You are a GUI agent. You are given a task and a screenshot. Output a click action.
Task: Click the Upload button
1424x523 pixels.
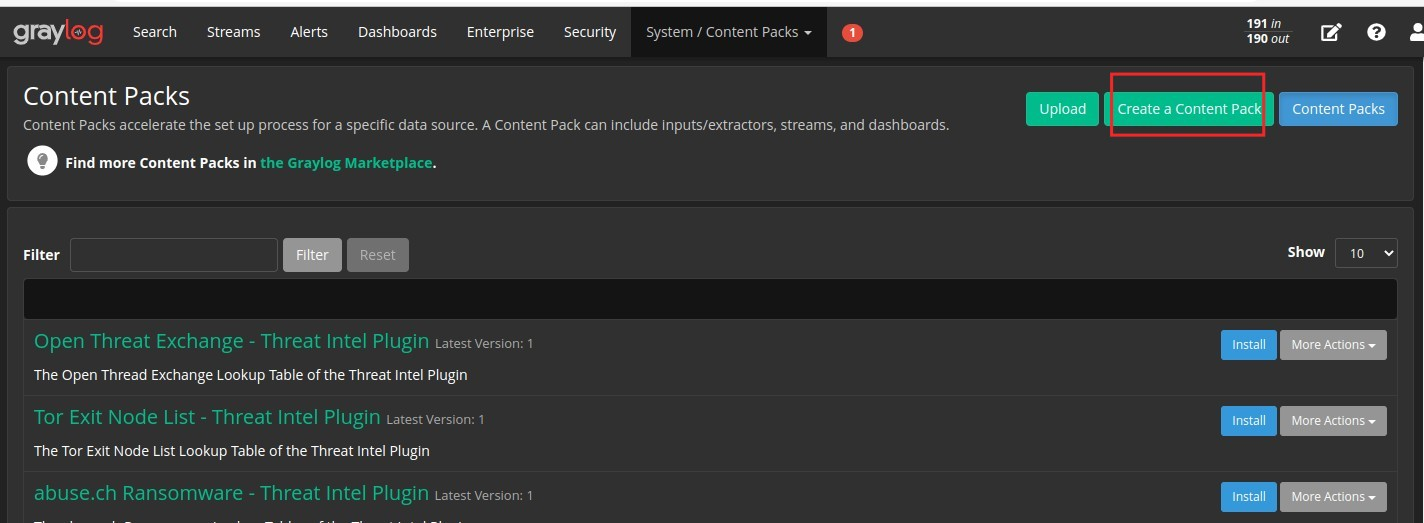1062,109
